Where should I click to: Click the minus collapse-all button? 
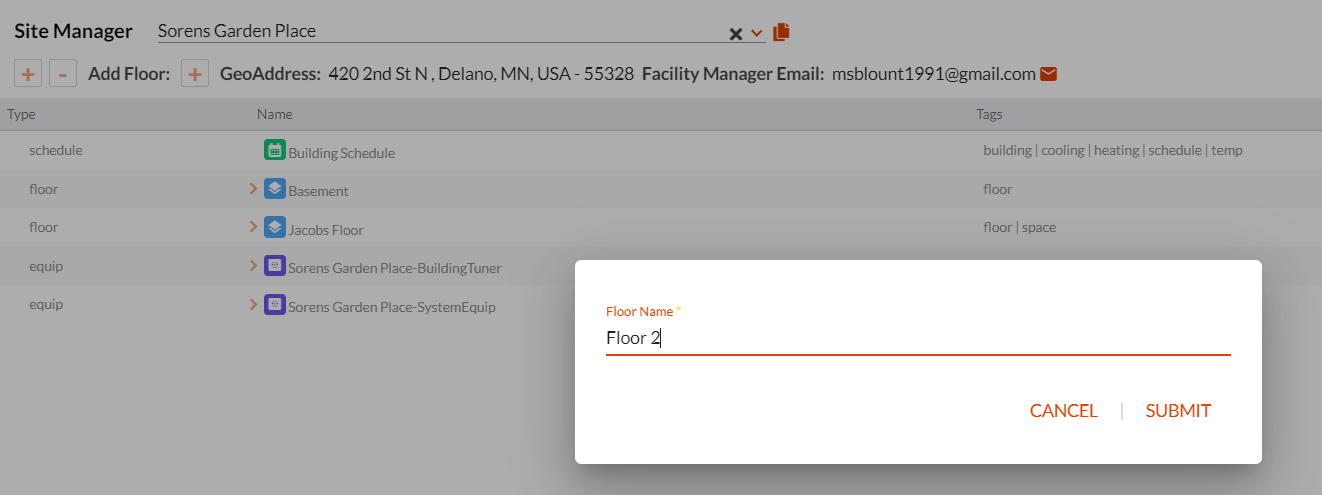point(63,74)
